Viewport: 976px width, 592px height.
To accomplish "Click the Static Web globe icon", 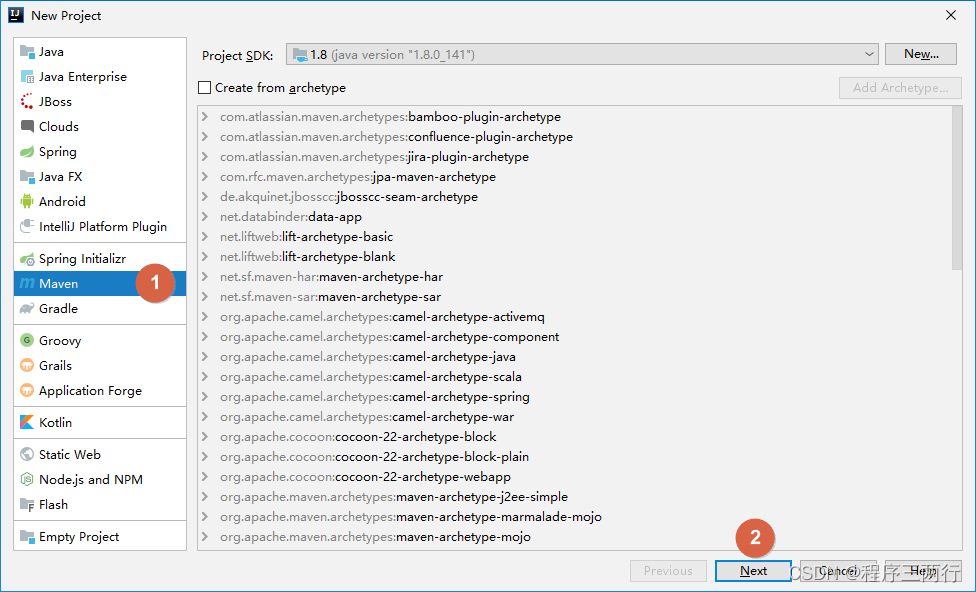I will click(27, 454).
